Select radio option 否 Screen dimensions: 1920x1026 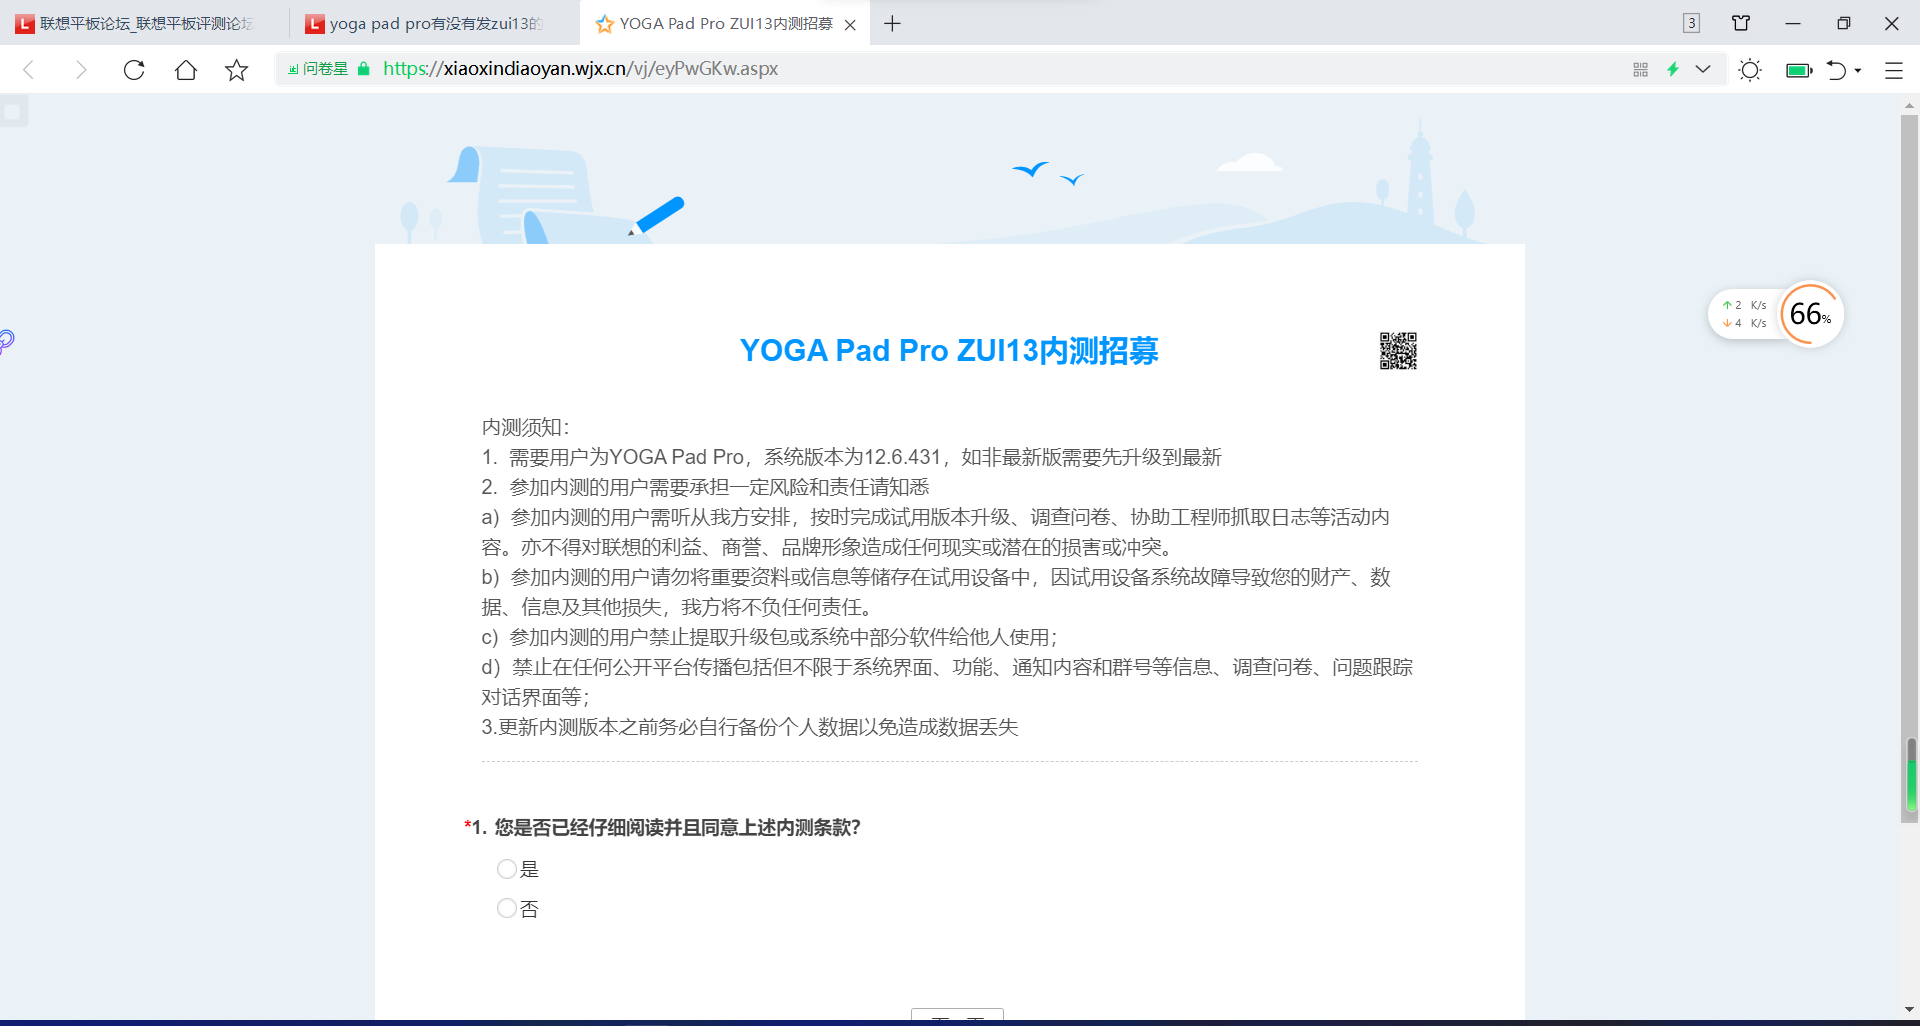[x=507, y=908]
